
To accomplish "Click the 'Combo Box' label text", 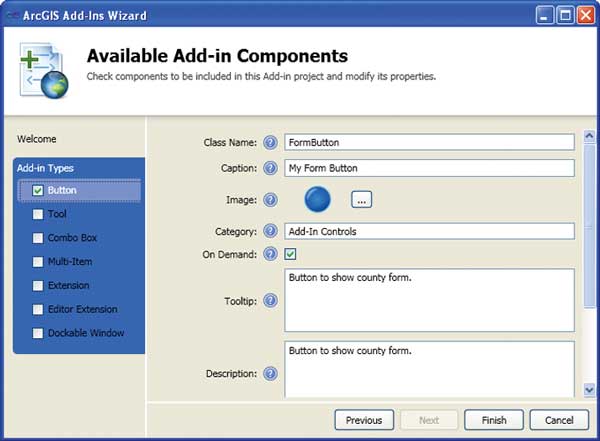I will click(72, 238).
